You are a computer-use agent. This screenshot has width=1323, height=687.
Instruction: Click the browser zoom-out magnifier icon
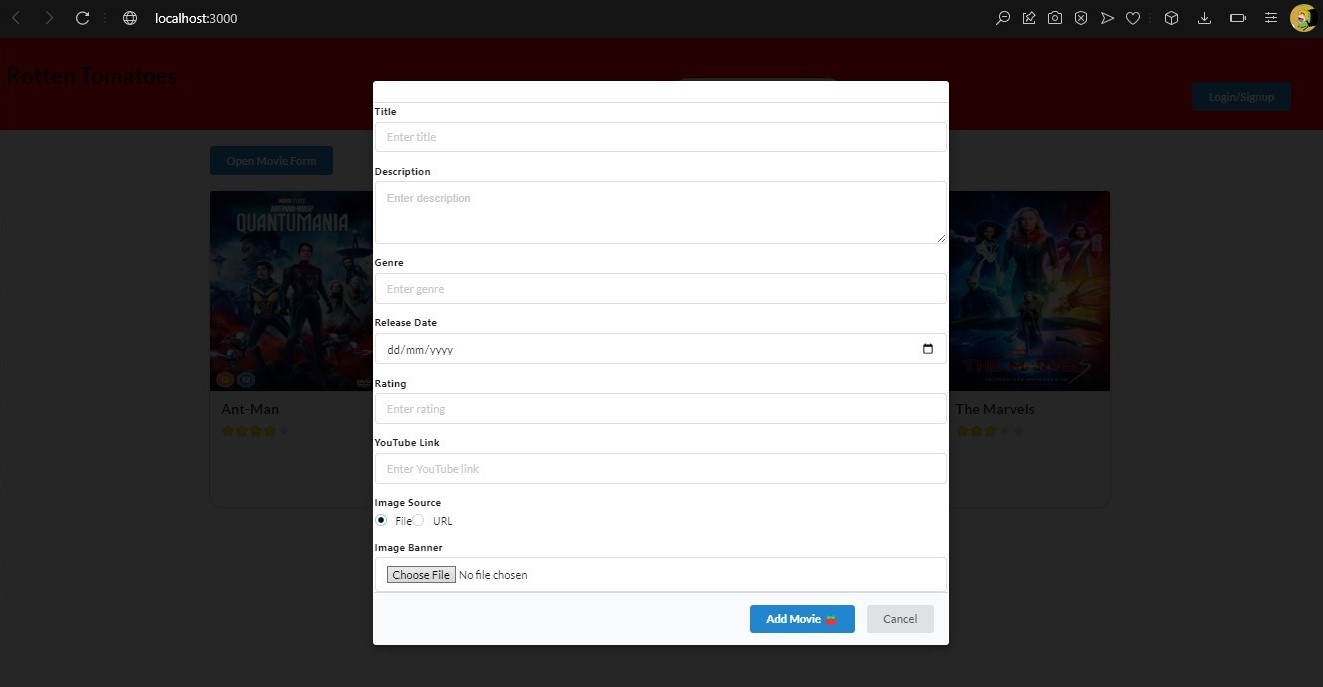pos(1003,18)
